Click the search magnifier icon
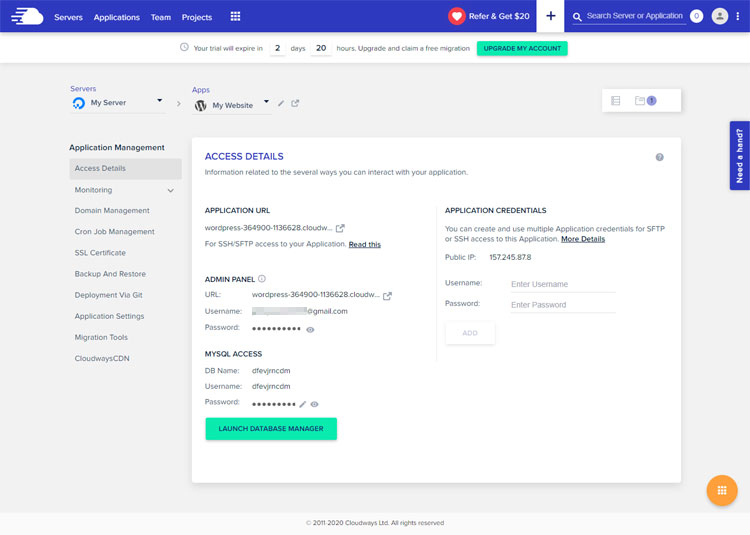Viewport: 750px width, 535px height. (x=577, y=17)
